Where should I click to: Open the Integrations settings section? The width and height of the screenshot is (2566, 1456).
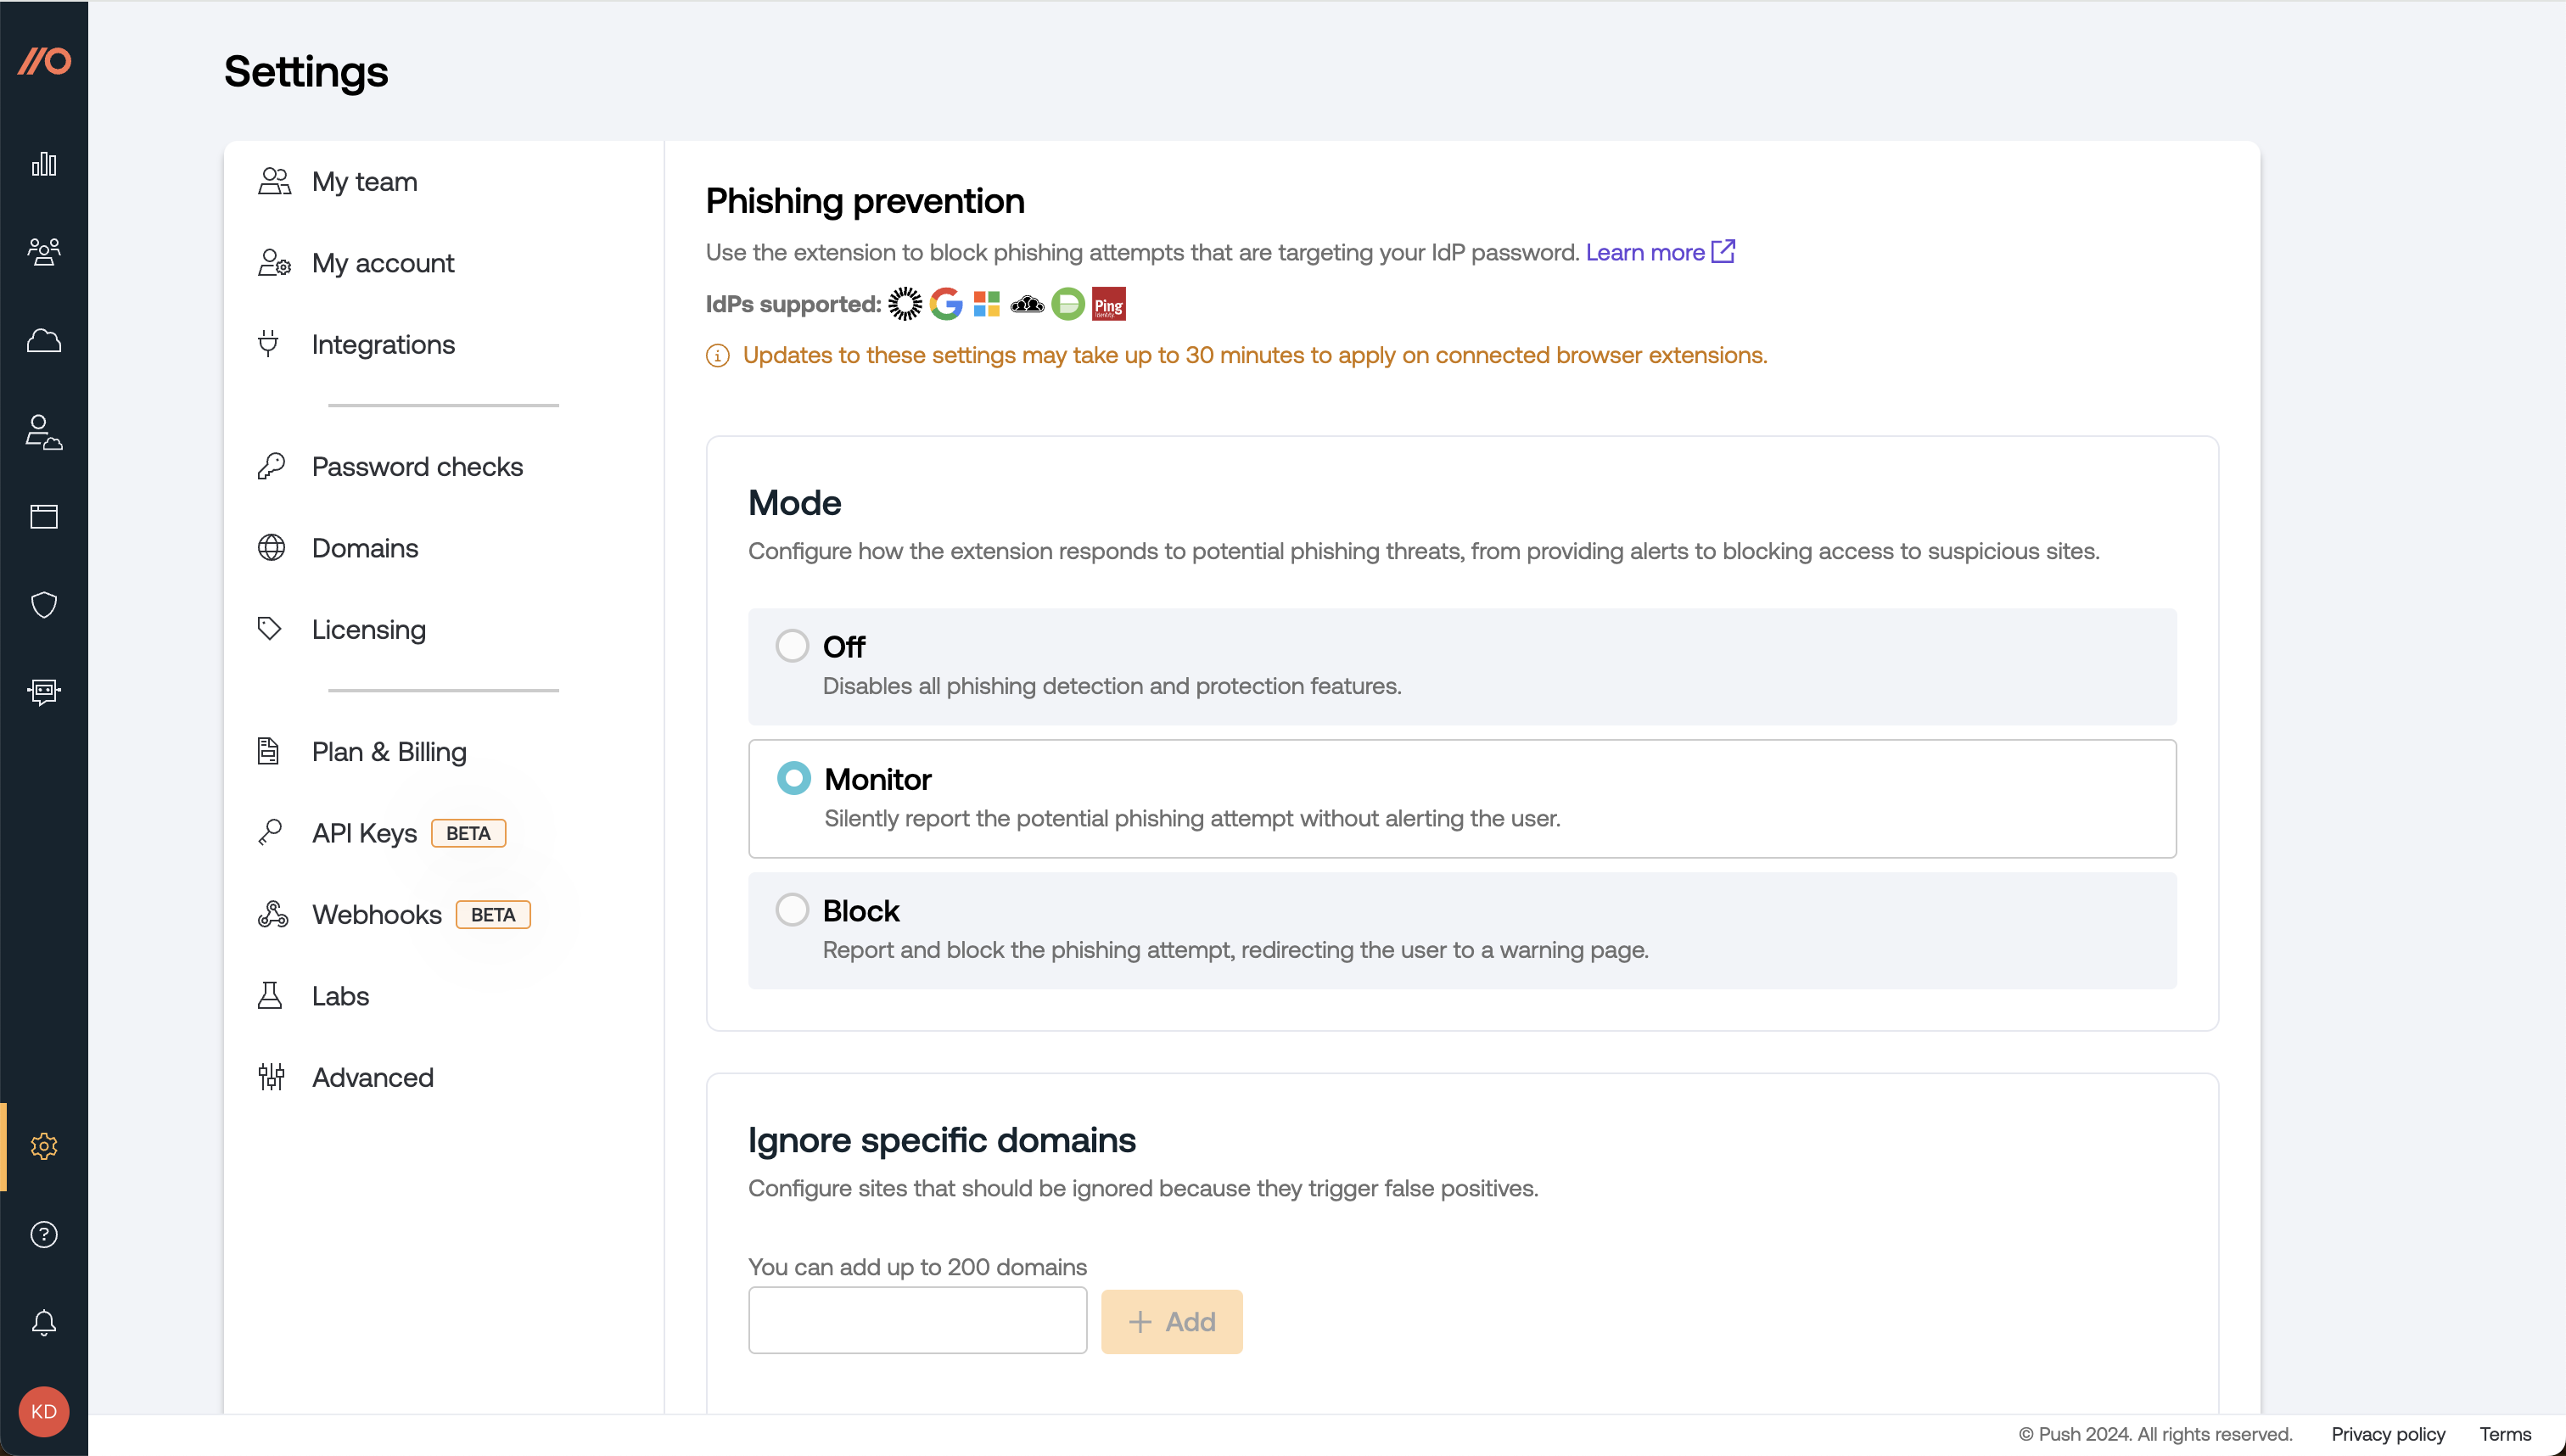pyautogui.click(x=384, y=344)
